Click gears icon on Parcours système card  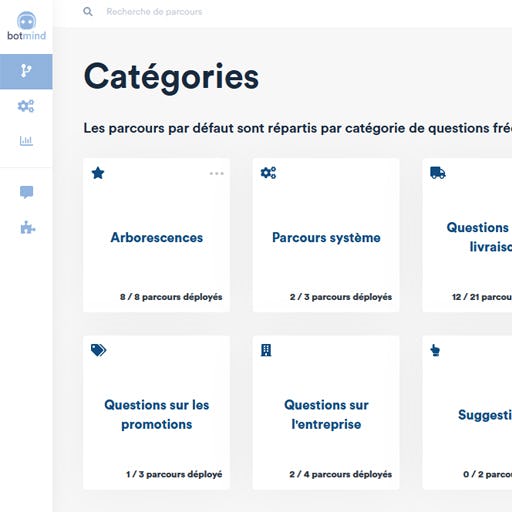coord(268,173)
